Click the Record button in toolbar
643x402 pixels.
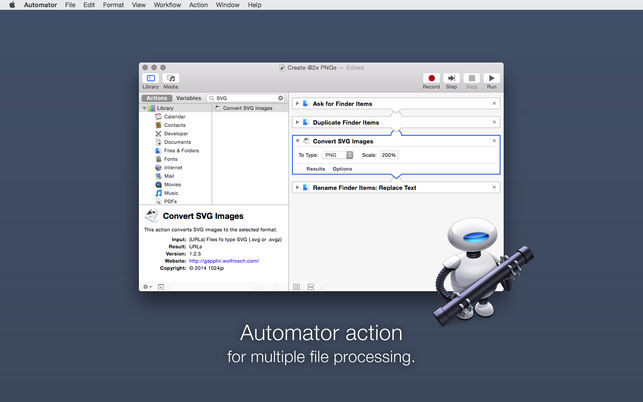click(431, 78)
